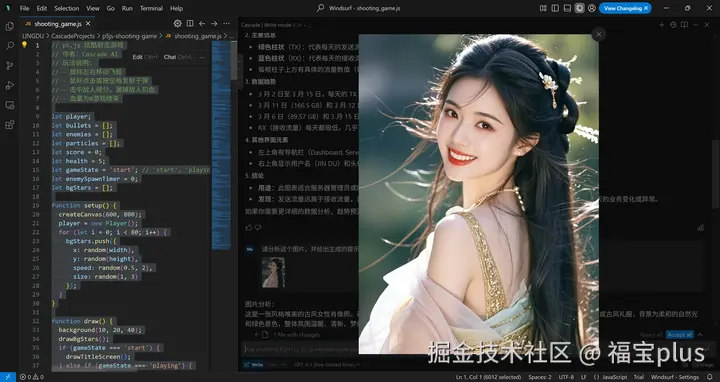The image size is (720, 382).
Task: Open Cascade panel more options ellipsis
Action: (696, 25)
